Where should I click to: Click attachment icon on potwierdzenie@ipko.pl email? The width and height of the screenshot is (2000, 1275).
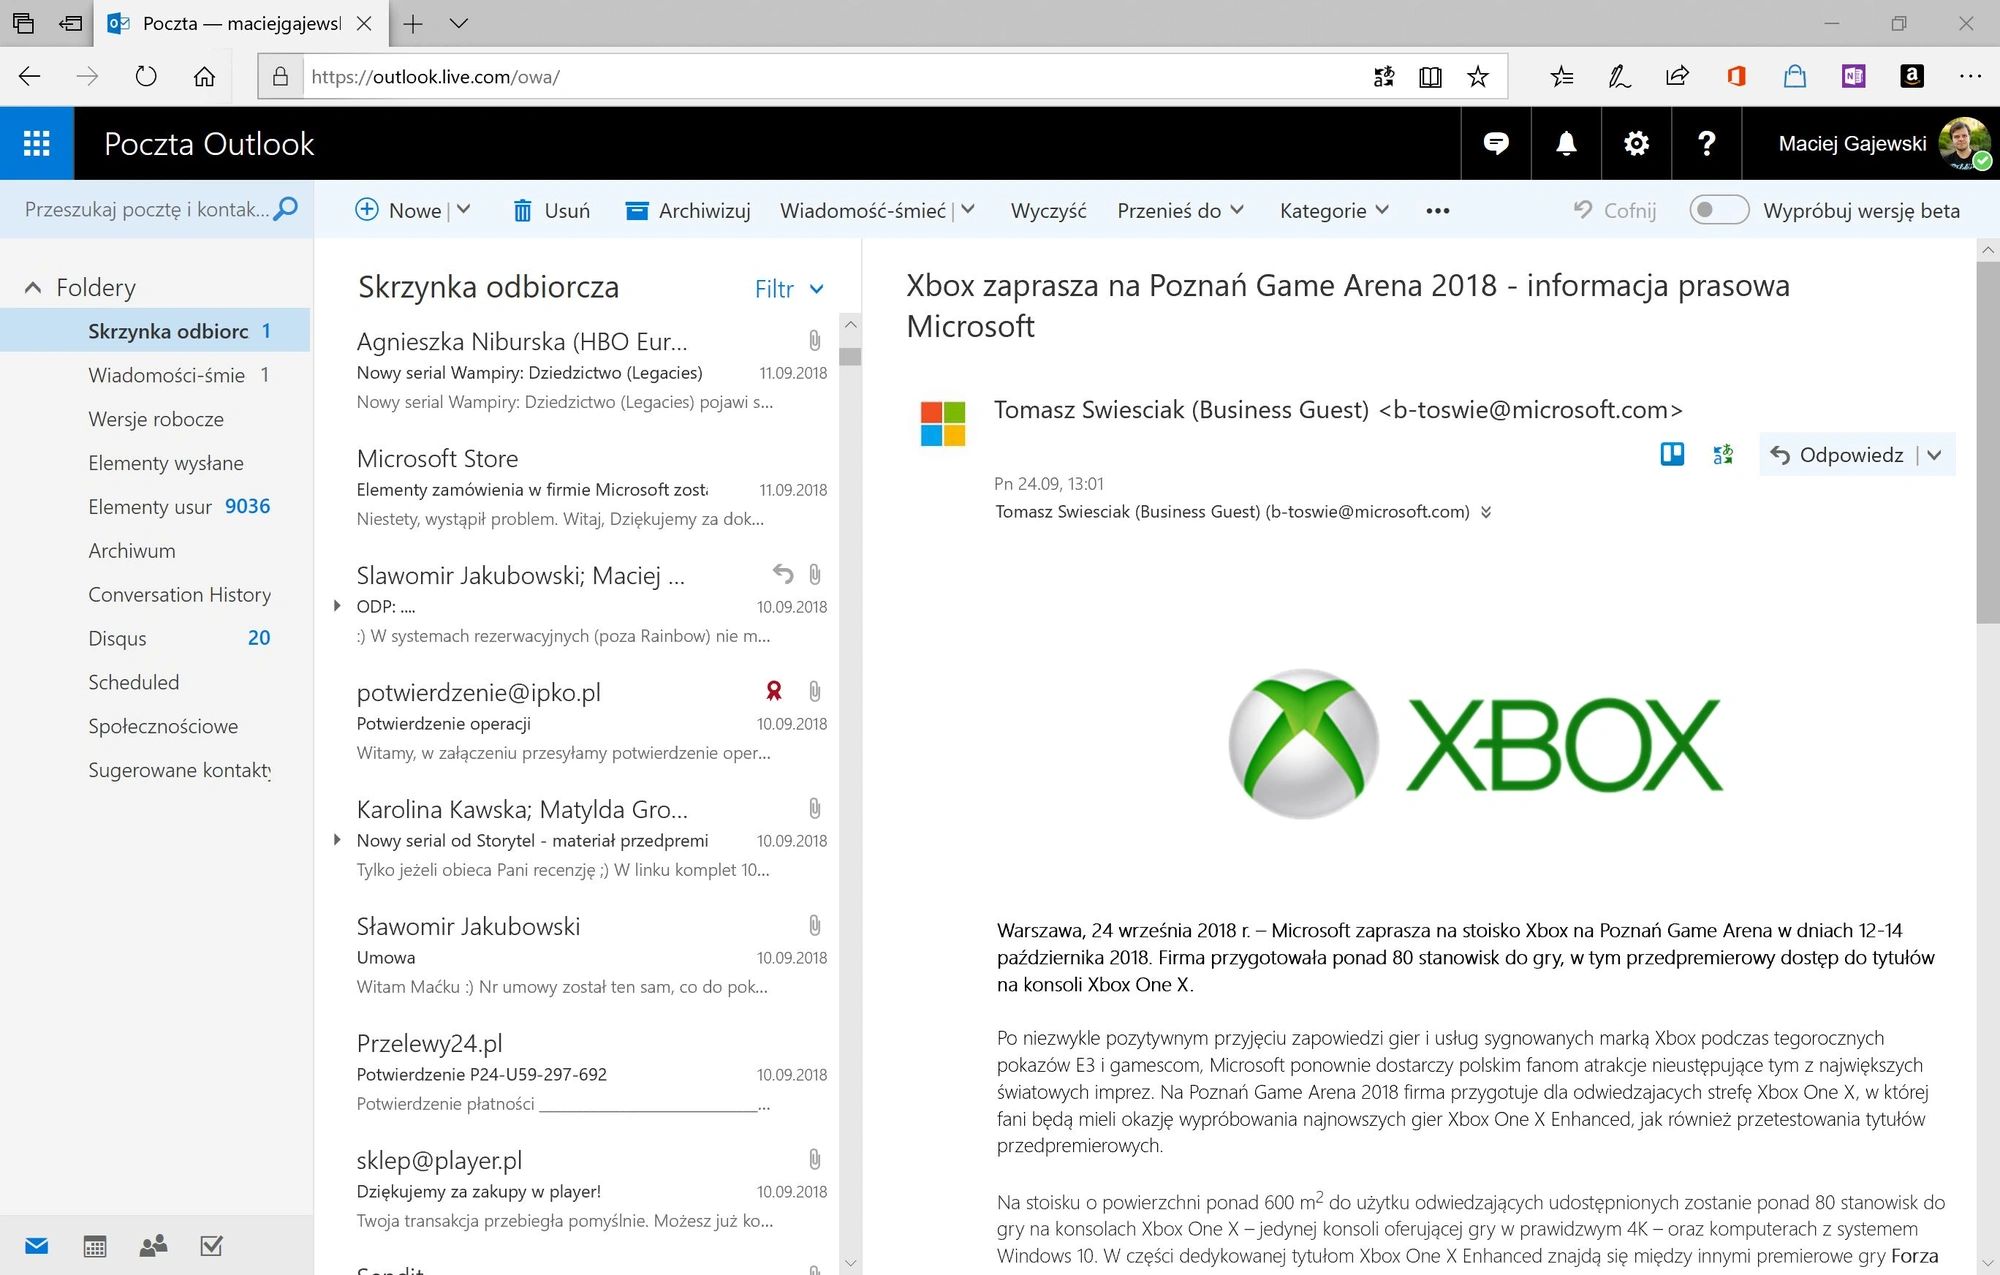tap(815, 692)
